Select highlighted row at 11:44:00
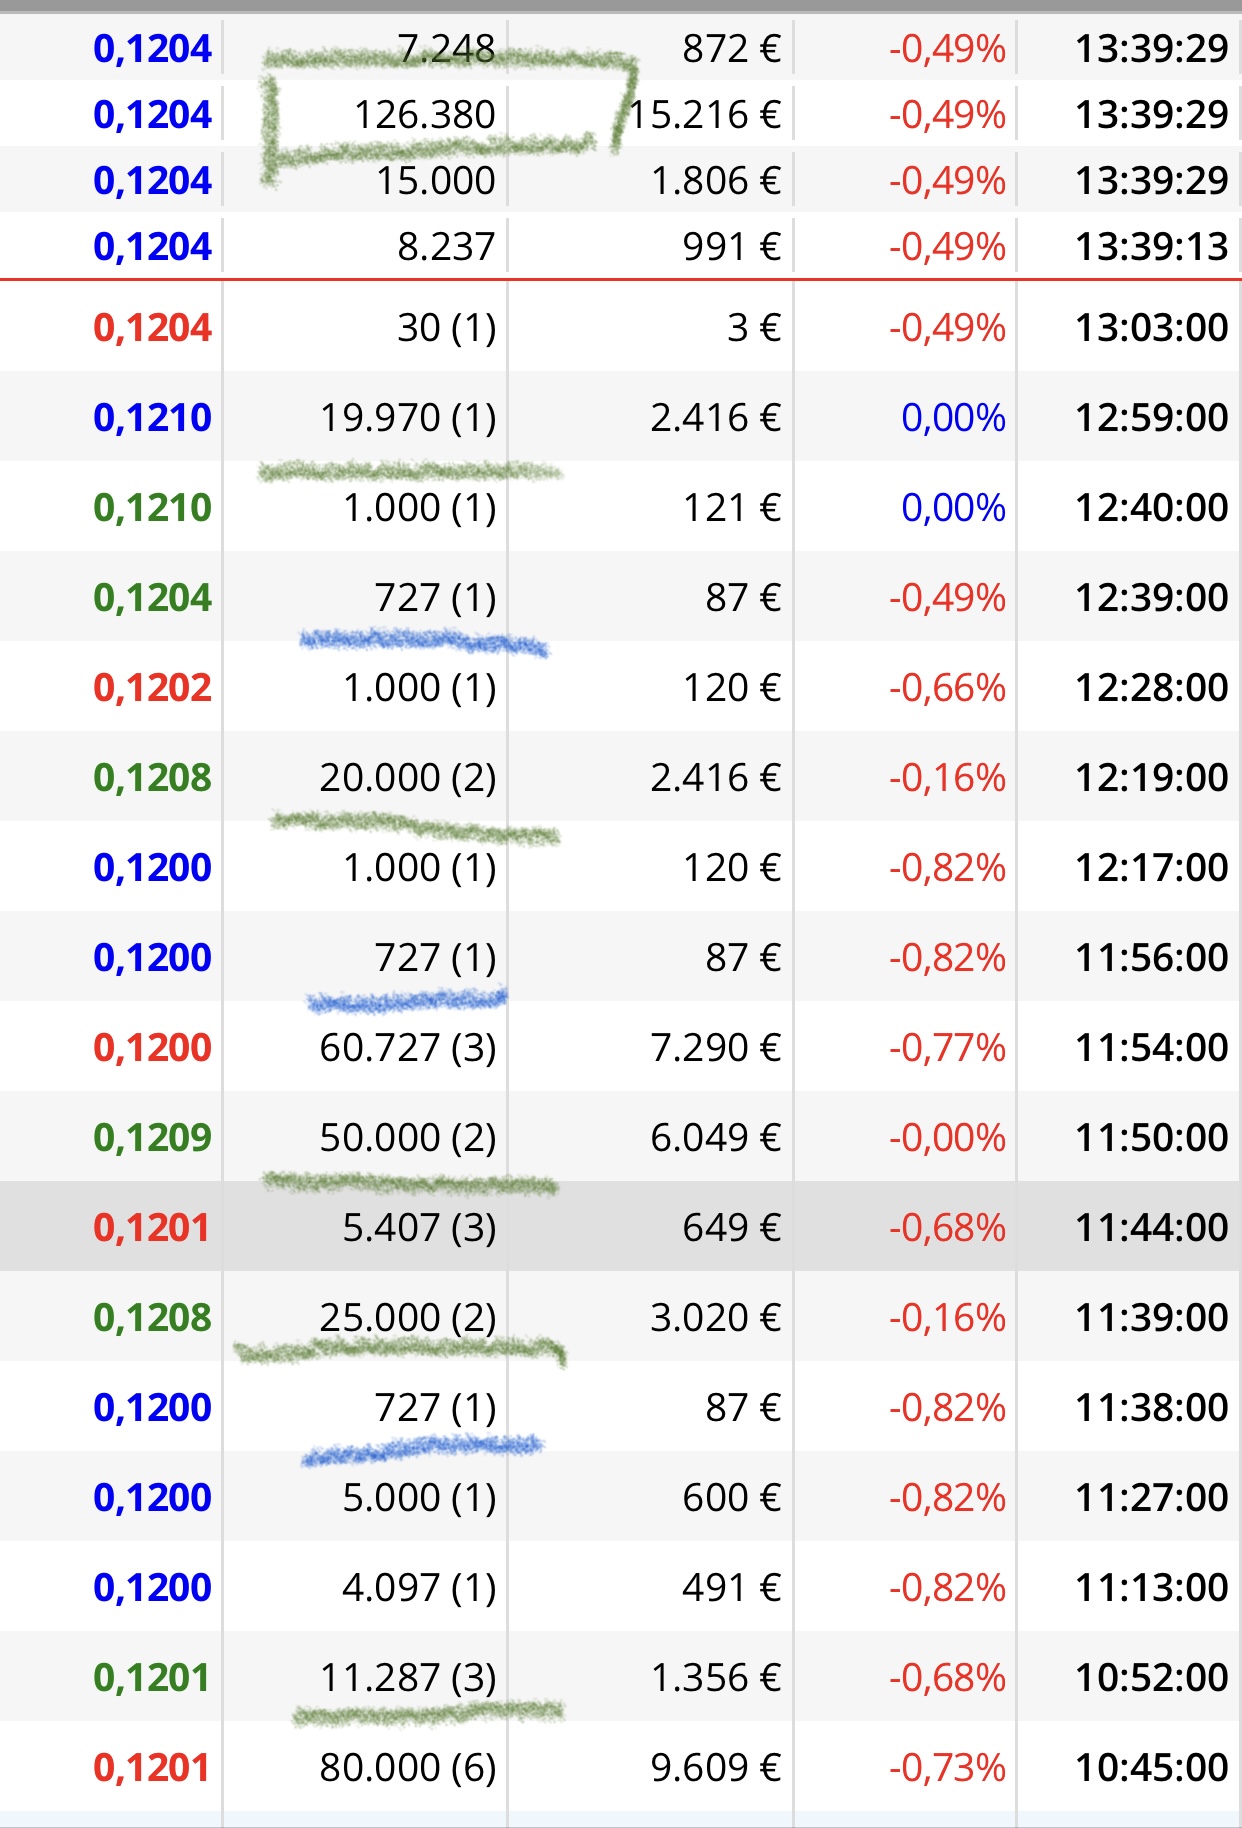 click(621, 1227)
